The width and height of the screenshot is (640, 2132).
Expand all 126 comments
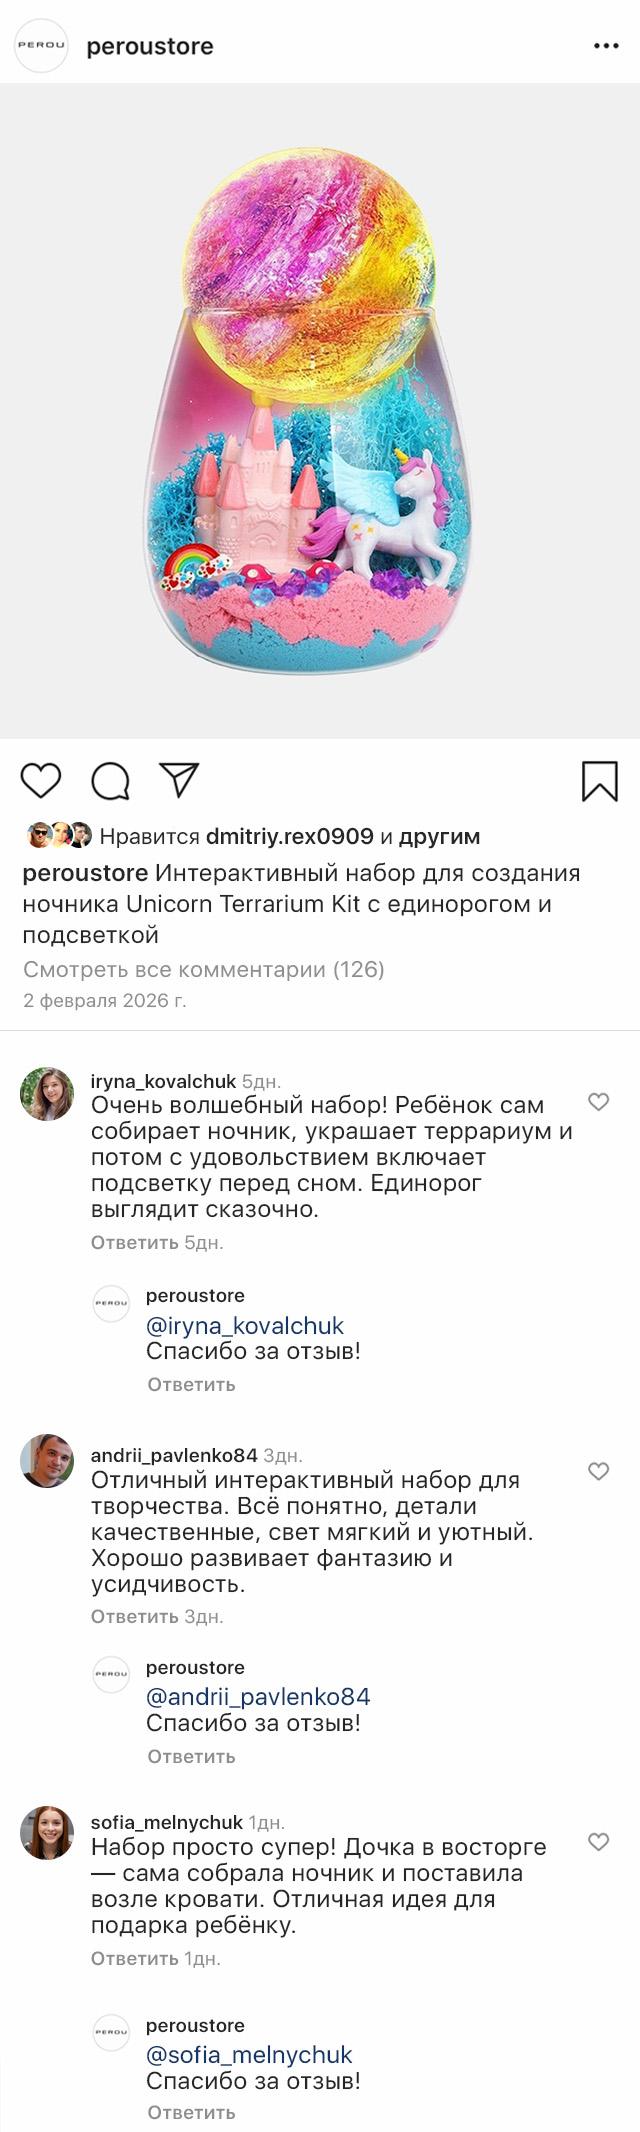coord(204,969)
